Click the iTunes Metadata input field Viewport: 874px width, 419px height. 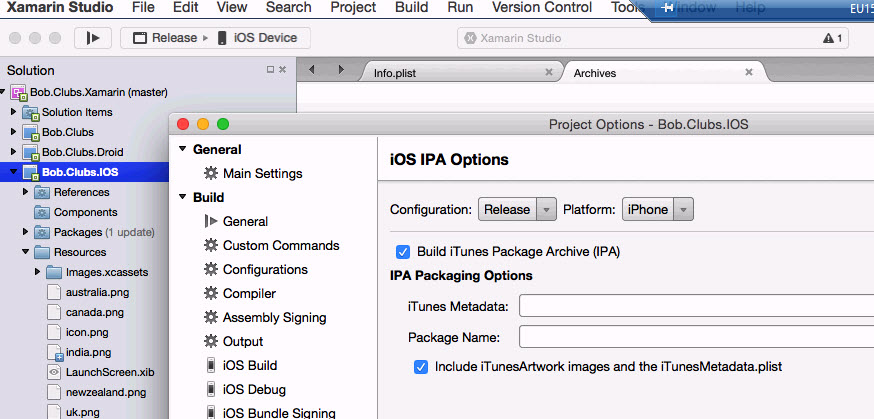tap(696, 306)
